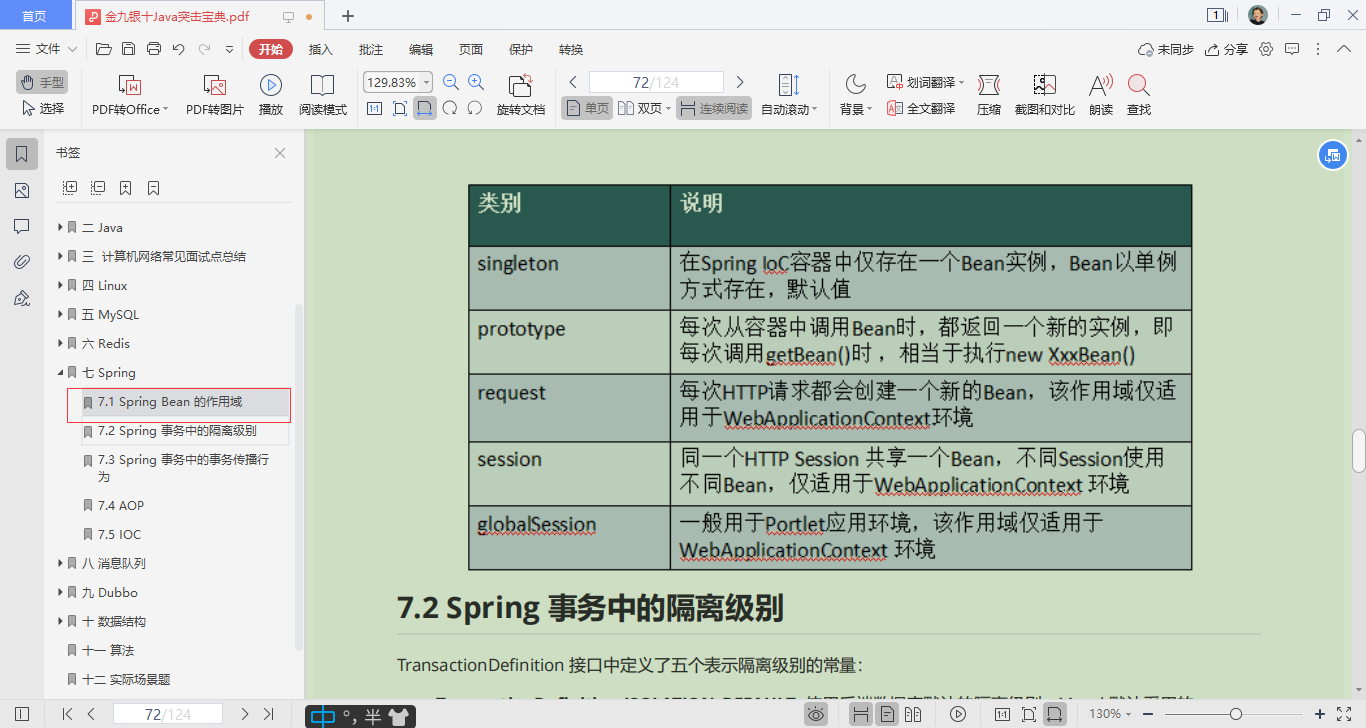Switch to the 首页 home tab
Screen dimensions: 1366x728
34,16
